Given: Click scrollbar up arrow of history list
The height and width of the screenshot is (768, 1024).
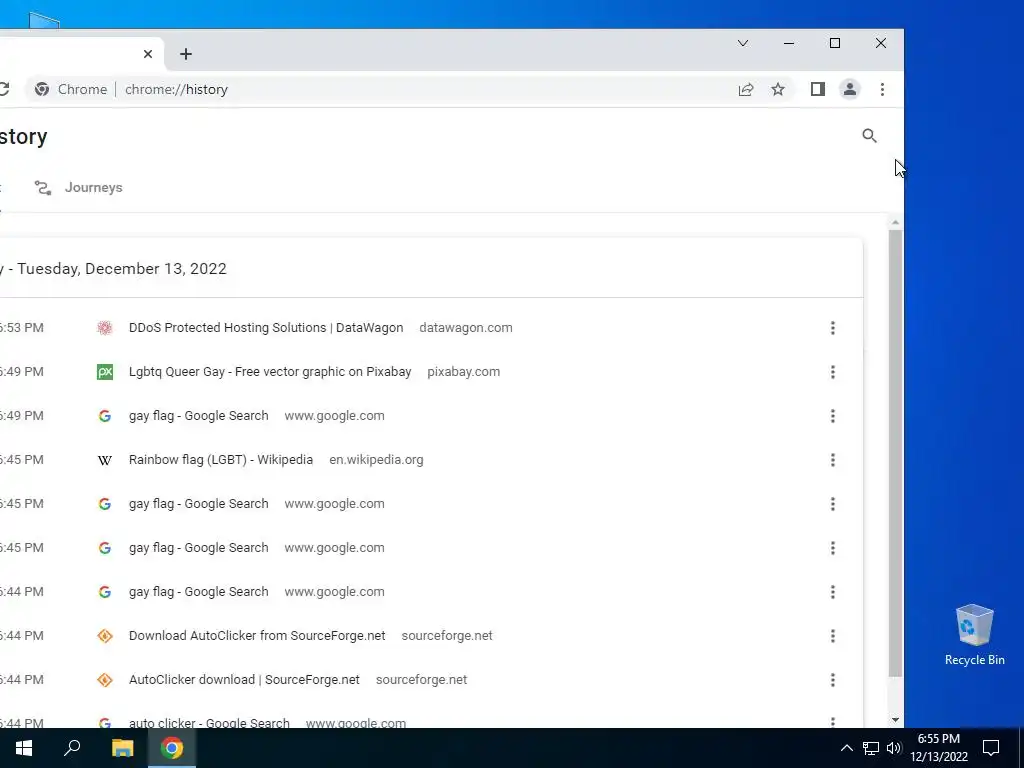Looking at the screenshot, I should click(895, 223).
